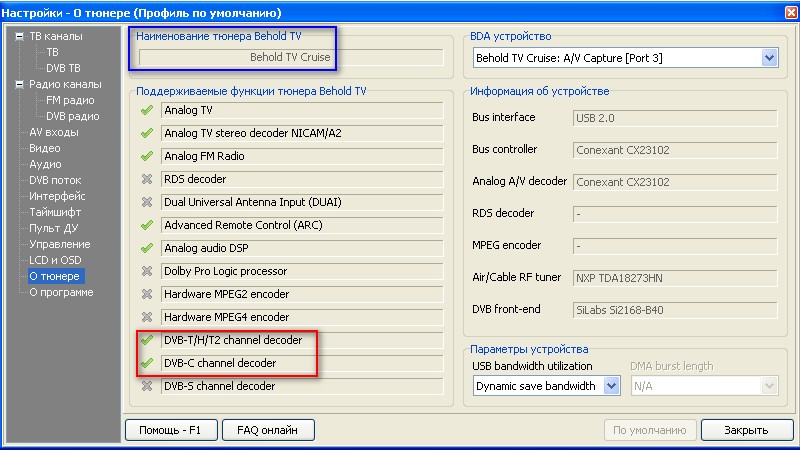
Task: Click the check mark next to Analog FM Radio
Action: [x=147, y=156]
